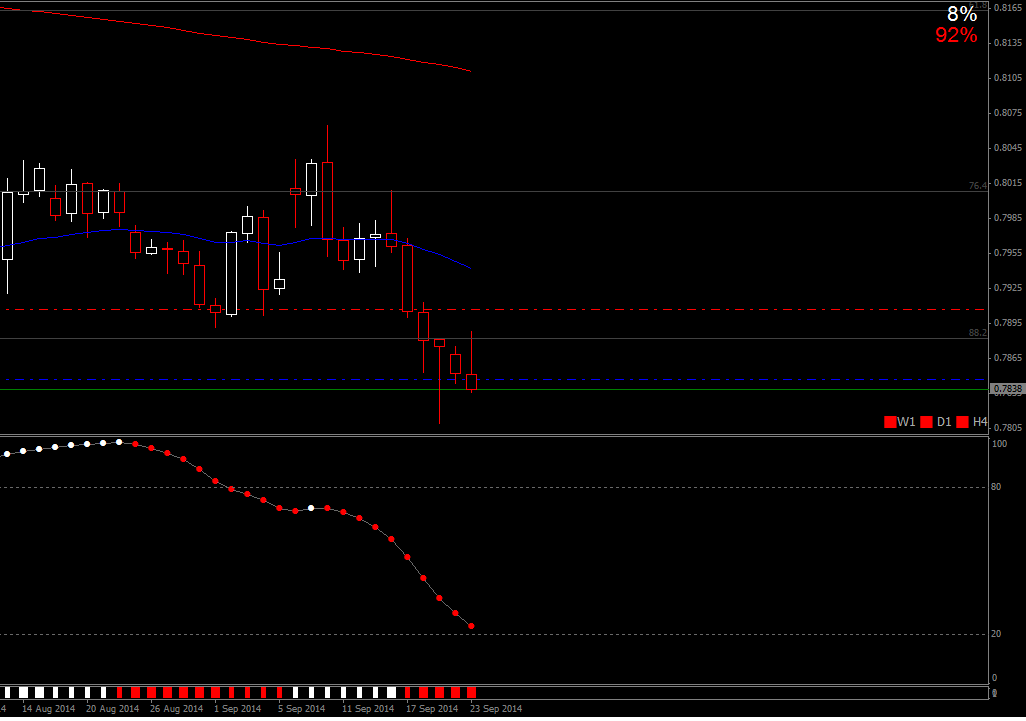Click the last candle on 23 Sep
The image size is (1026, 721).
click(x=472, y=382)
